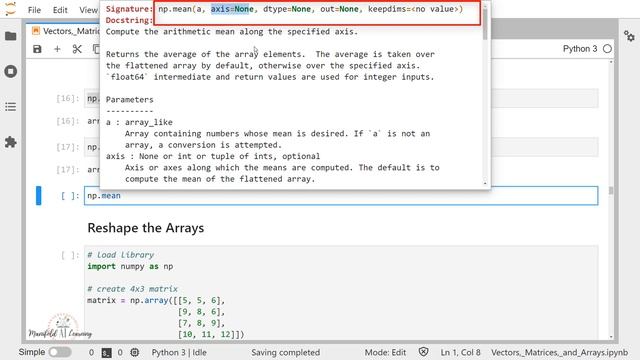Click Vectors_Matrices_and_Arrays.ipynb in status bar

point(559,352)
